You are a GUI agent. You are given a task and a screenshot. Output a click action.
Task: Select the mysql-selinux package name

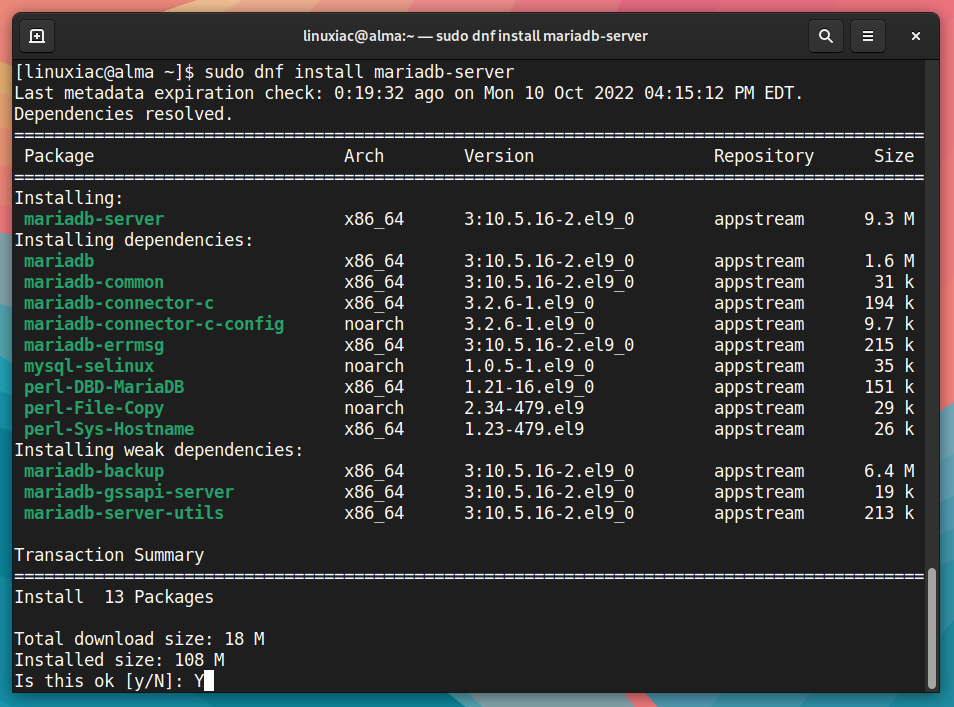(89, 366)
